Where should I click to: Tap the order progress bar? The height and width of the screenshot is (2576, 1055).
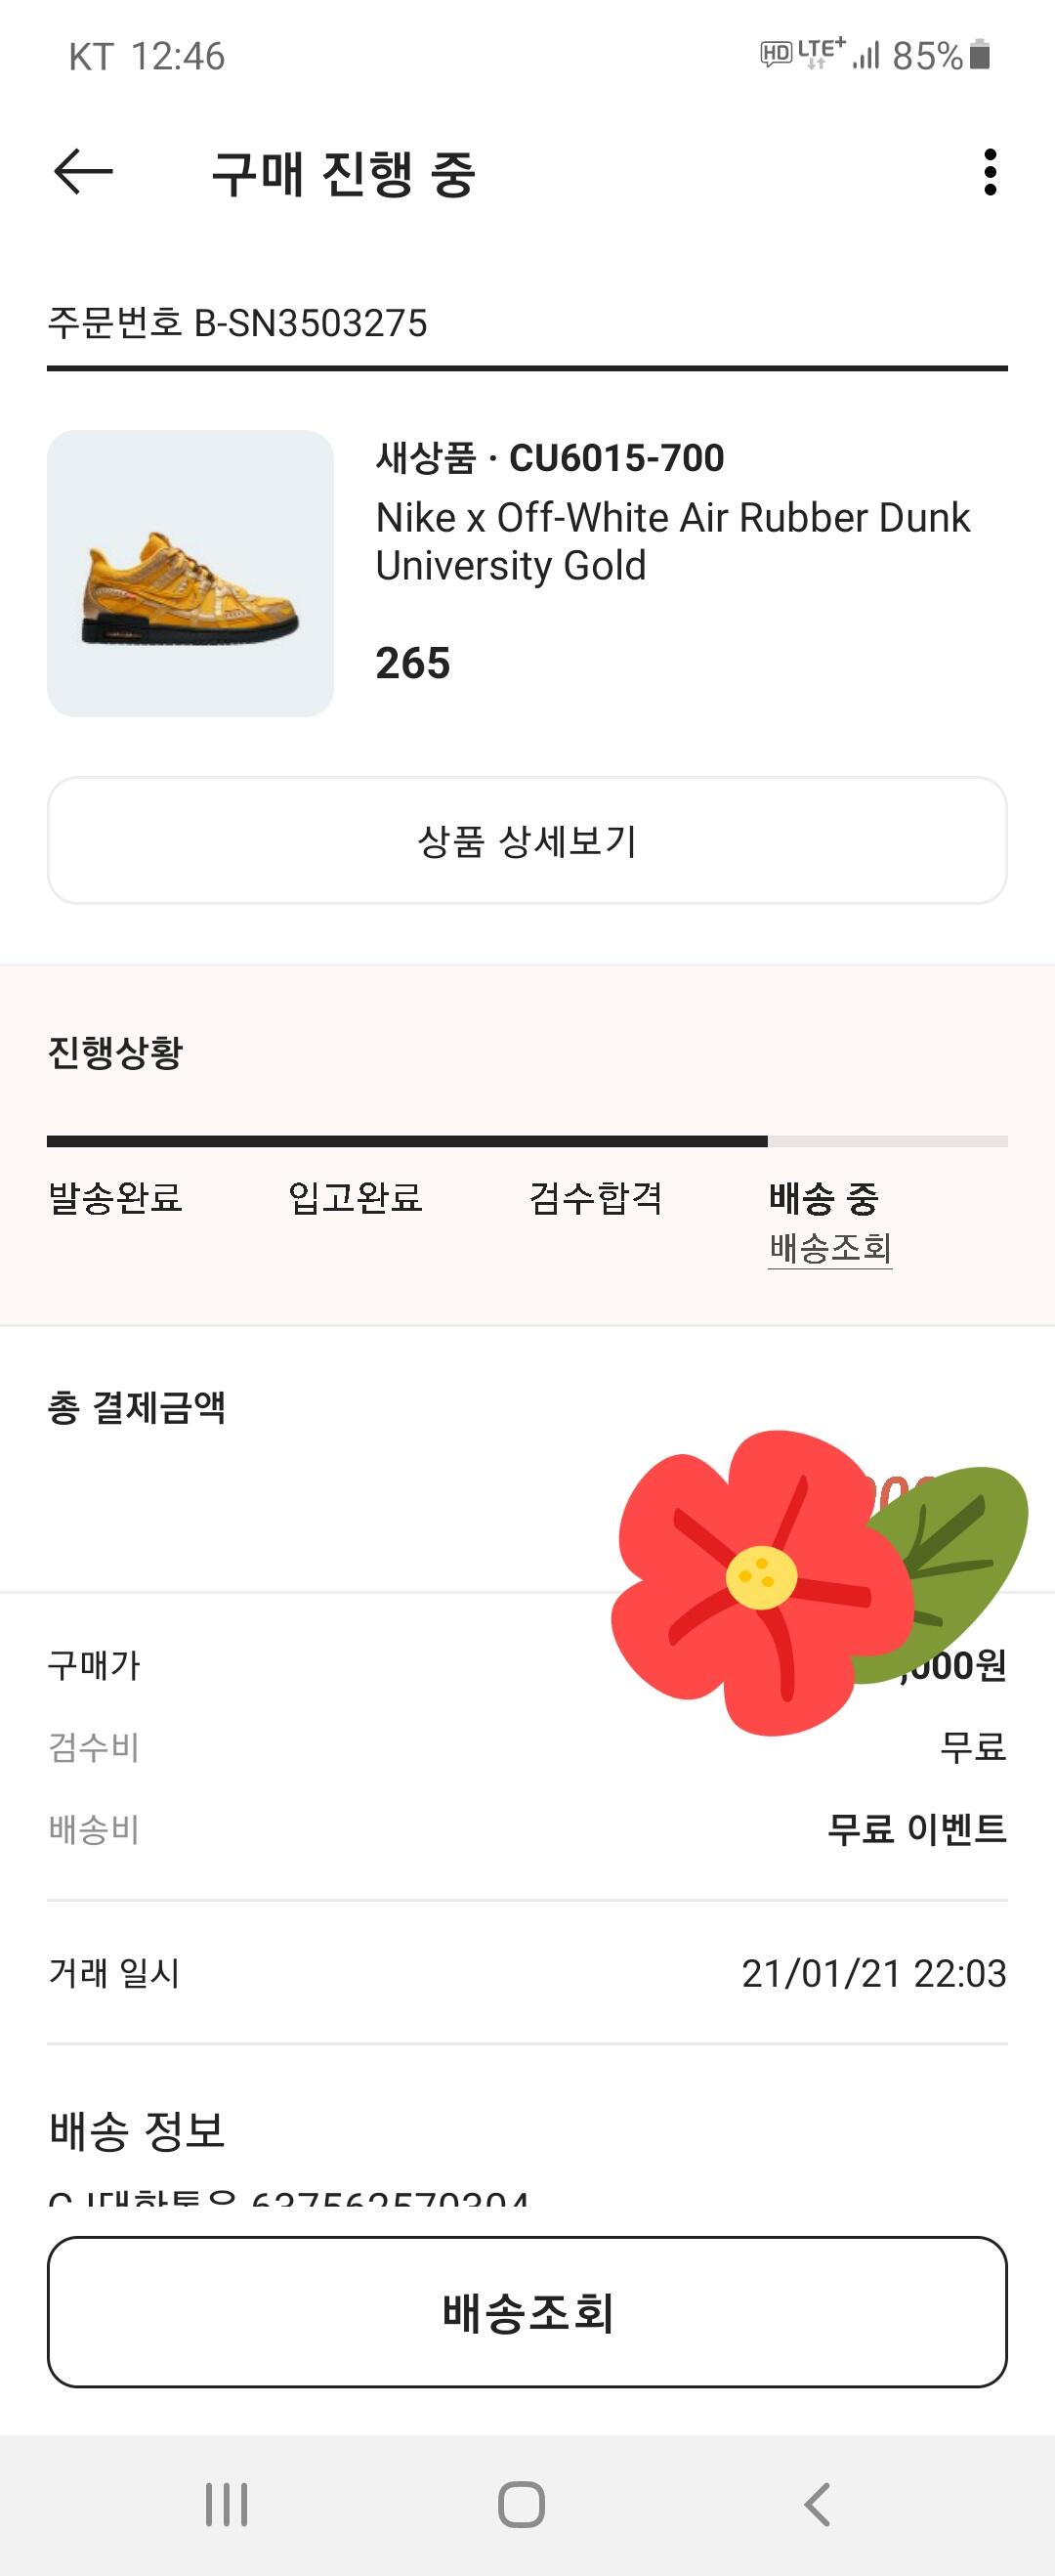[x=527, y=1141]
